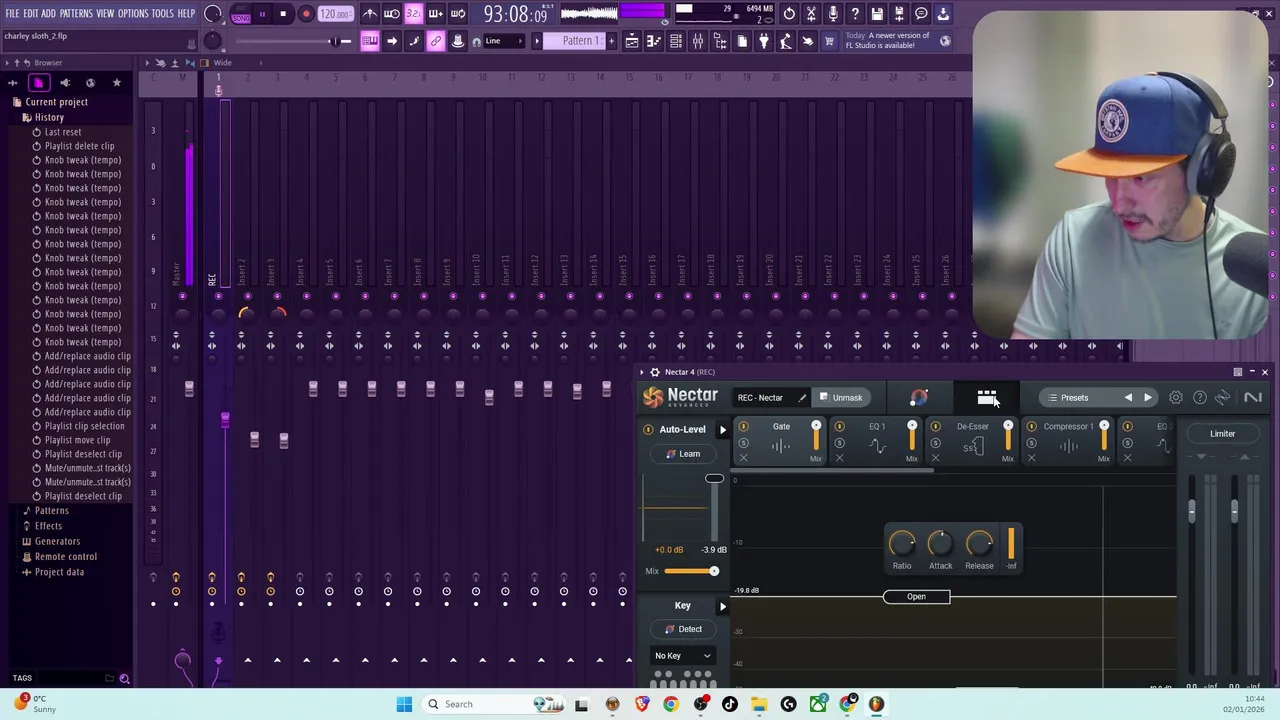
Task: Click the Detect button under Key
Action: (x=683, y=629)
